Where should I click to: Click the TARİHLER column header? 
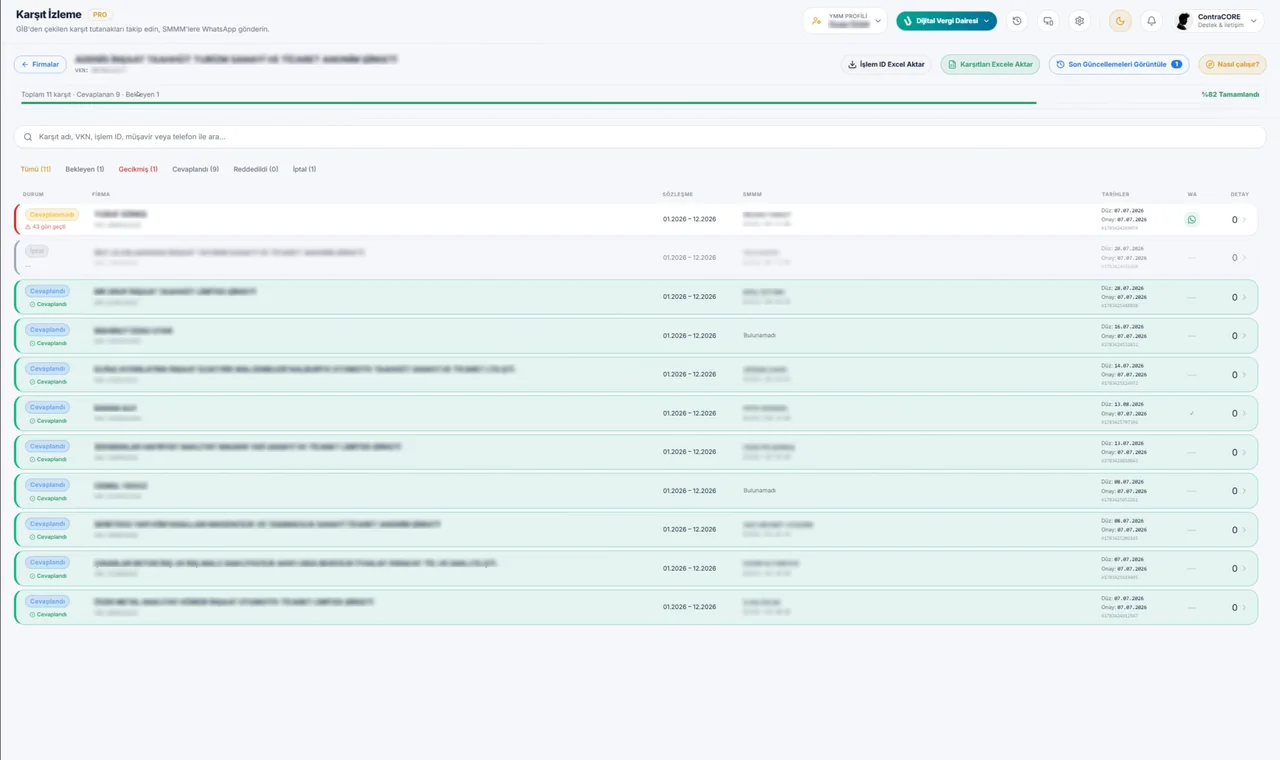coord(1116,194)
